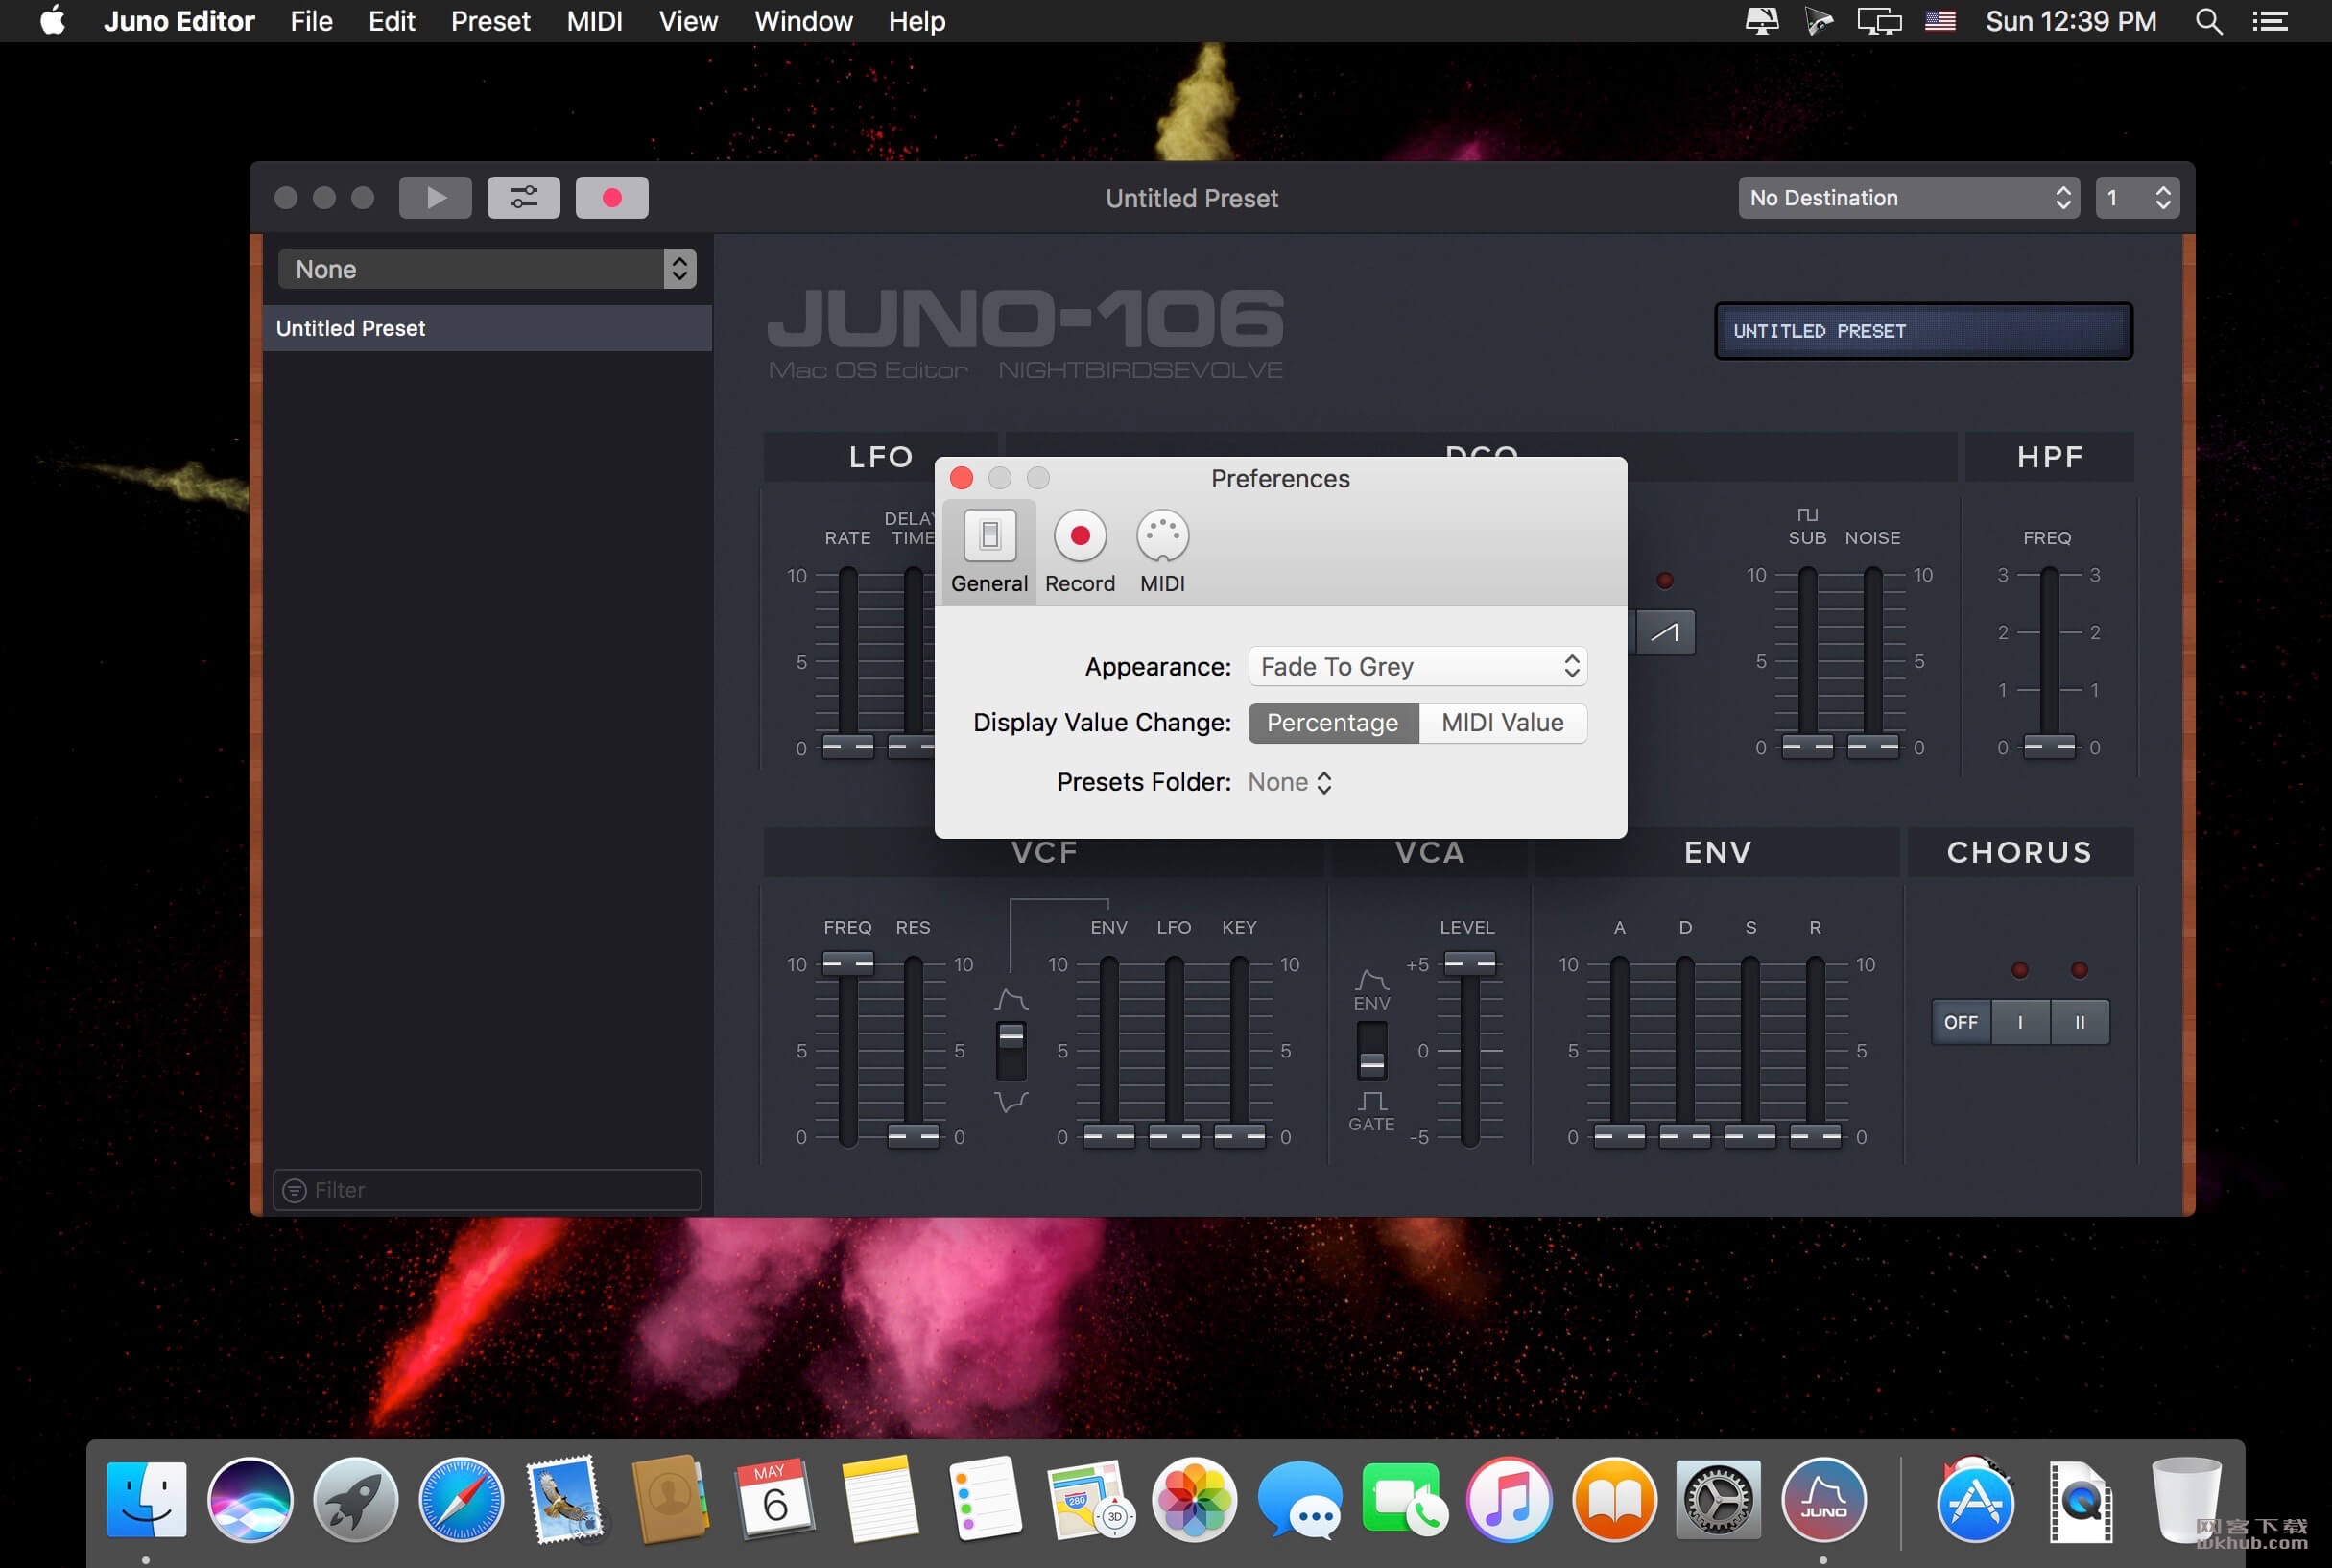Launch Siri from the Dock
Image resolution: width=2332 pixels, height=1568 pixels.
point(250,1499)
